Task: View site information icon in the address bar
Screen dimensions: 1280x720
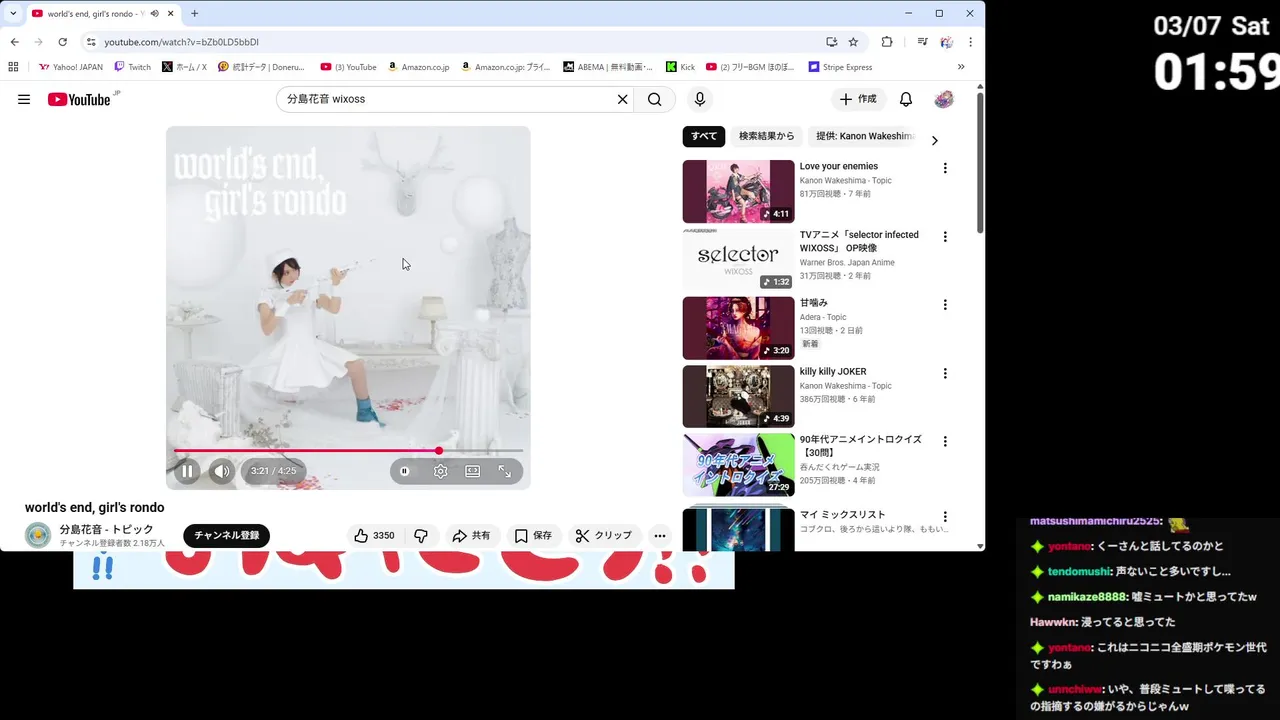Action: 91,42
